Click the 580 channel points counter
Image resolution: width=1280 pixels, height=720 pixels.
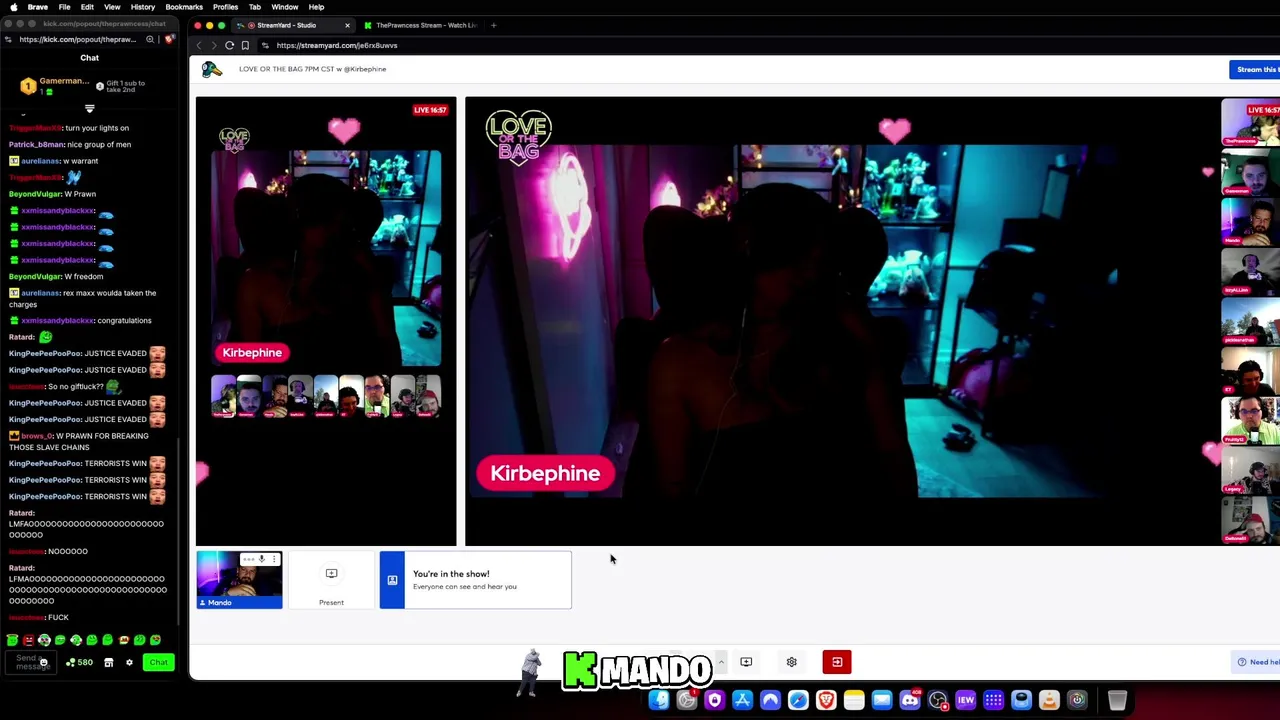(79, 662)
